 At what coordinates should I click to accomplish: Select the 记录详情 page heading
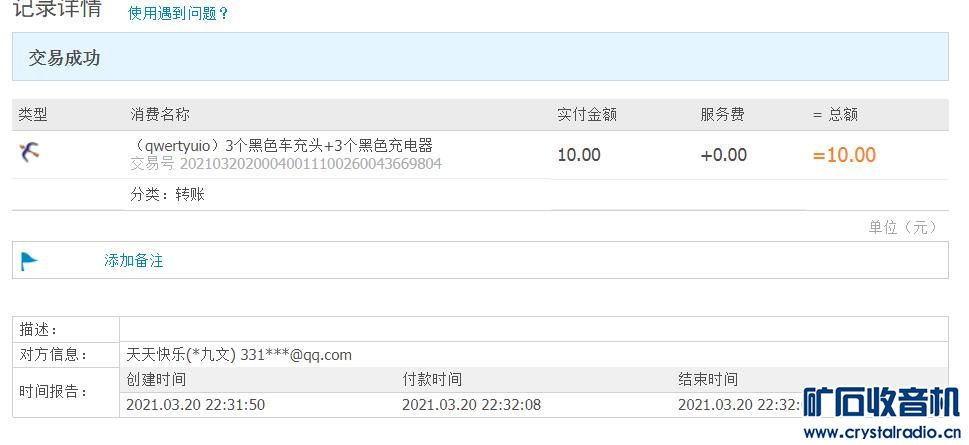pos(57,10)
